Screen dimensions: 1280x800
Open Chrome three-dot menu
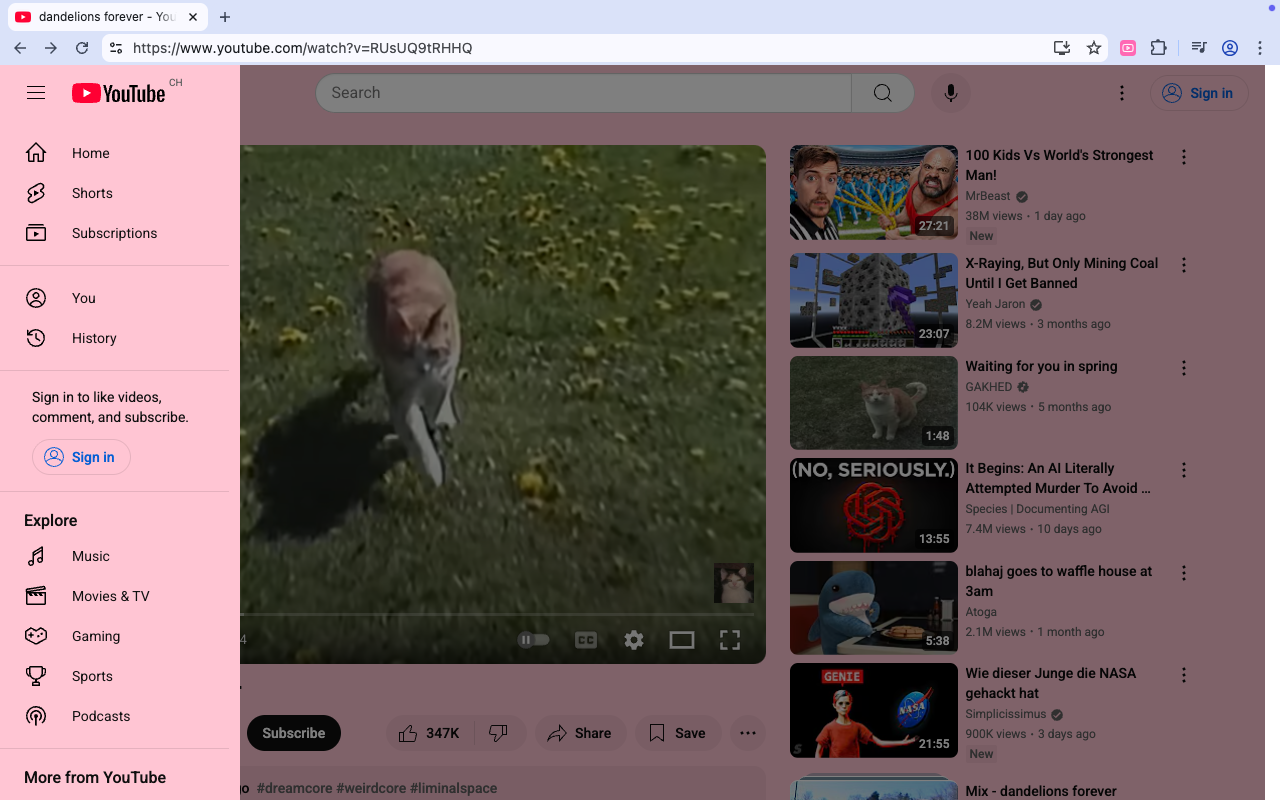(1261, 48)
